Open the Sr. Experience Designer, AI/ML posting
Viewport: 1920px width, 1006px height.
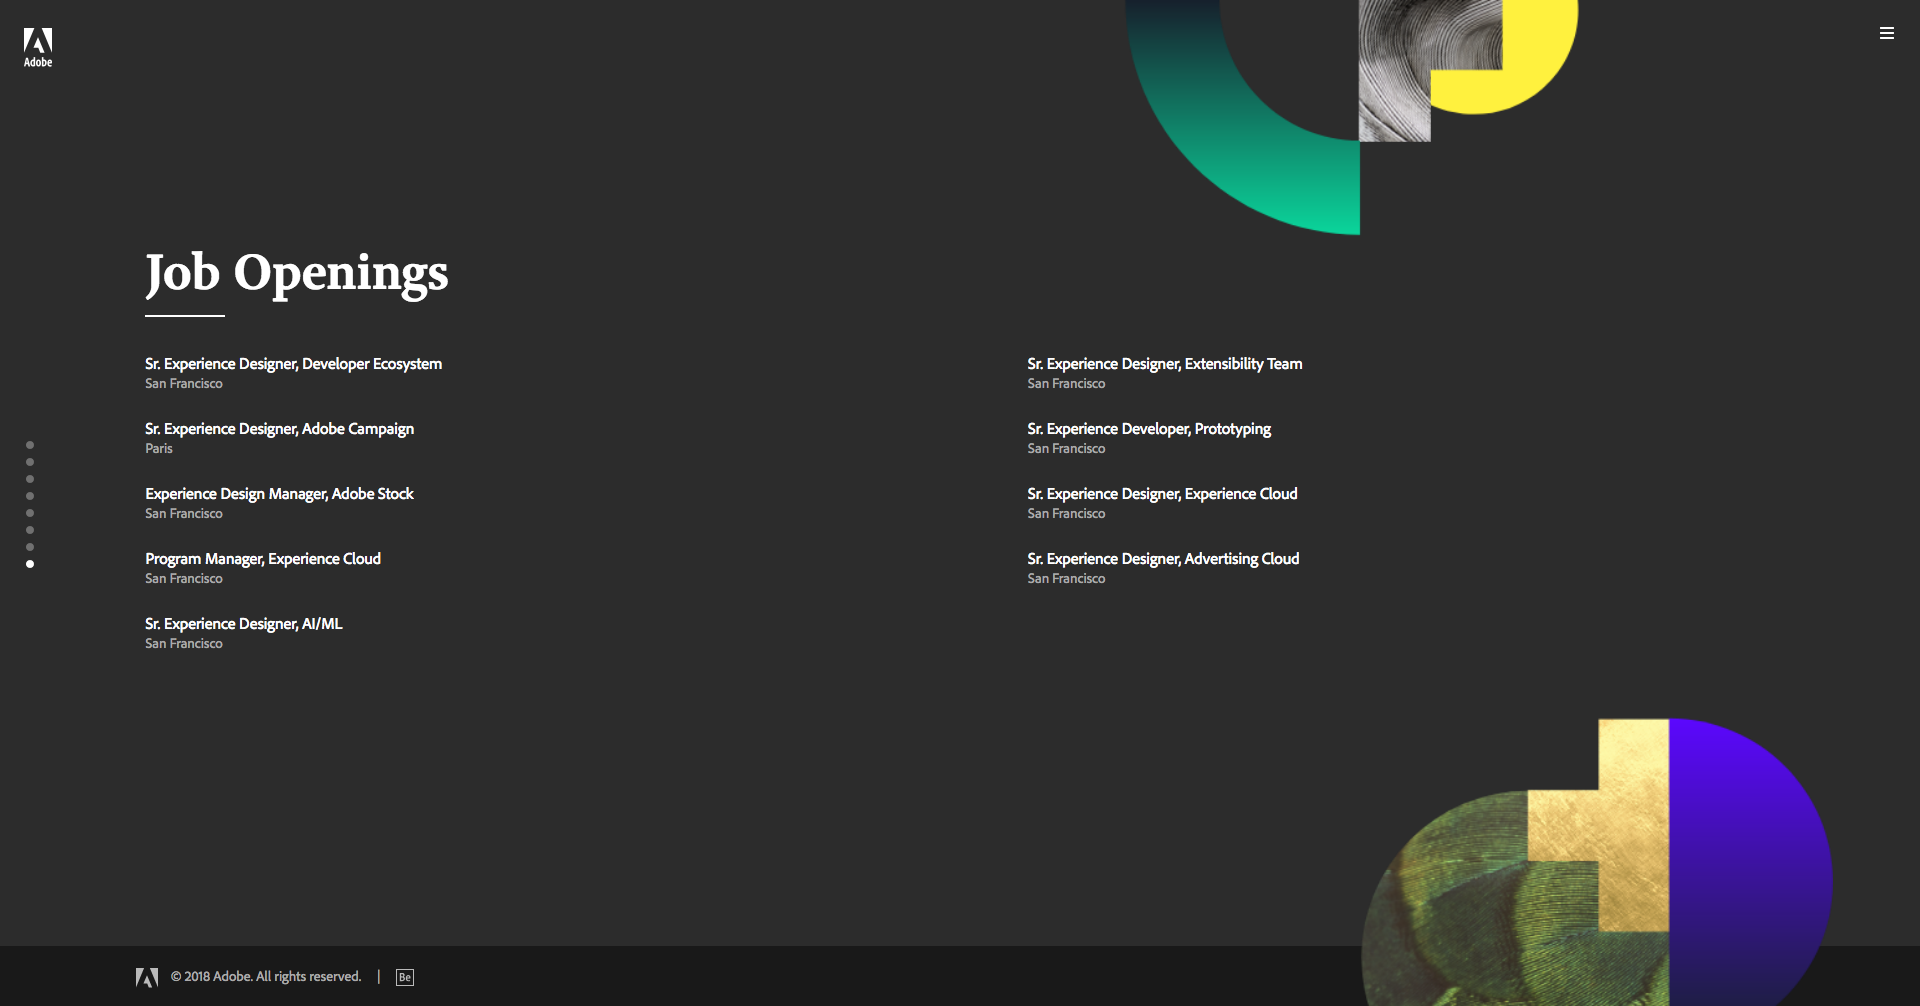pos(244,624)
